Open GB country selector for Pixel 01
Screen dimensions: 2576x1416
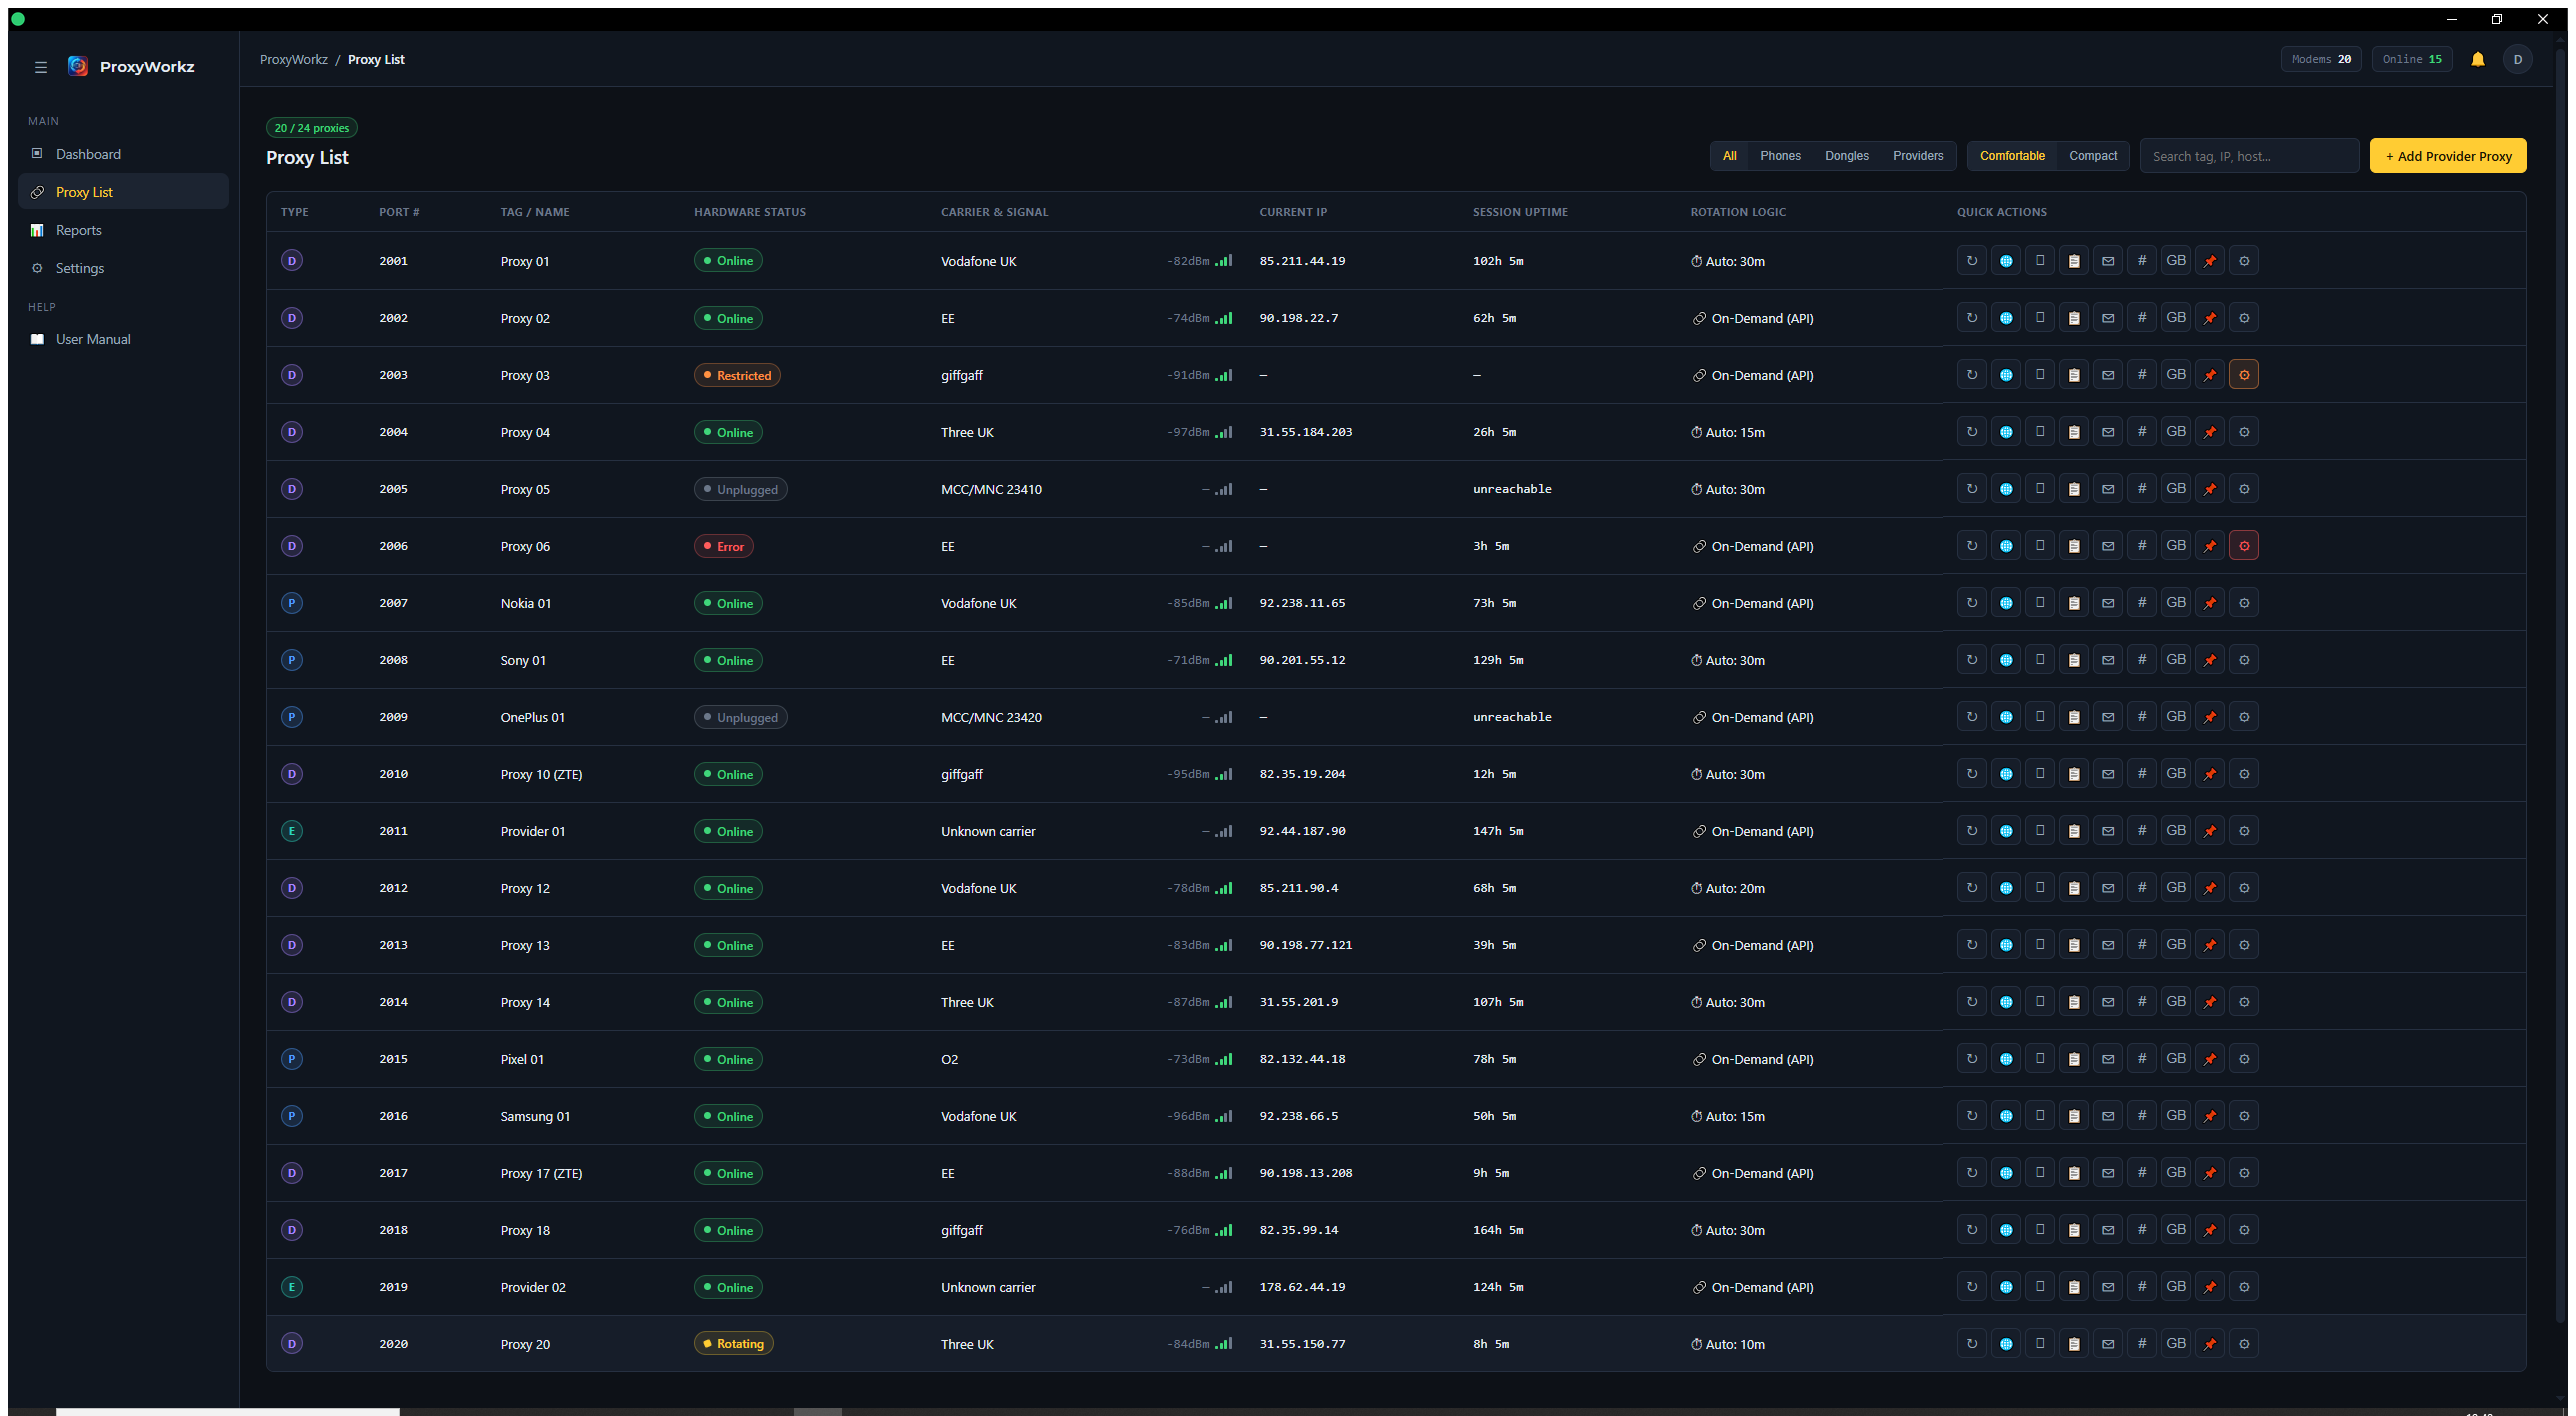click(x=2175, y=1059)
